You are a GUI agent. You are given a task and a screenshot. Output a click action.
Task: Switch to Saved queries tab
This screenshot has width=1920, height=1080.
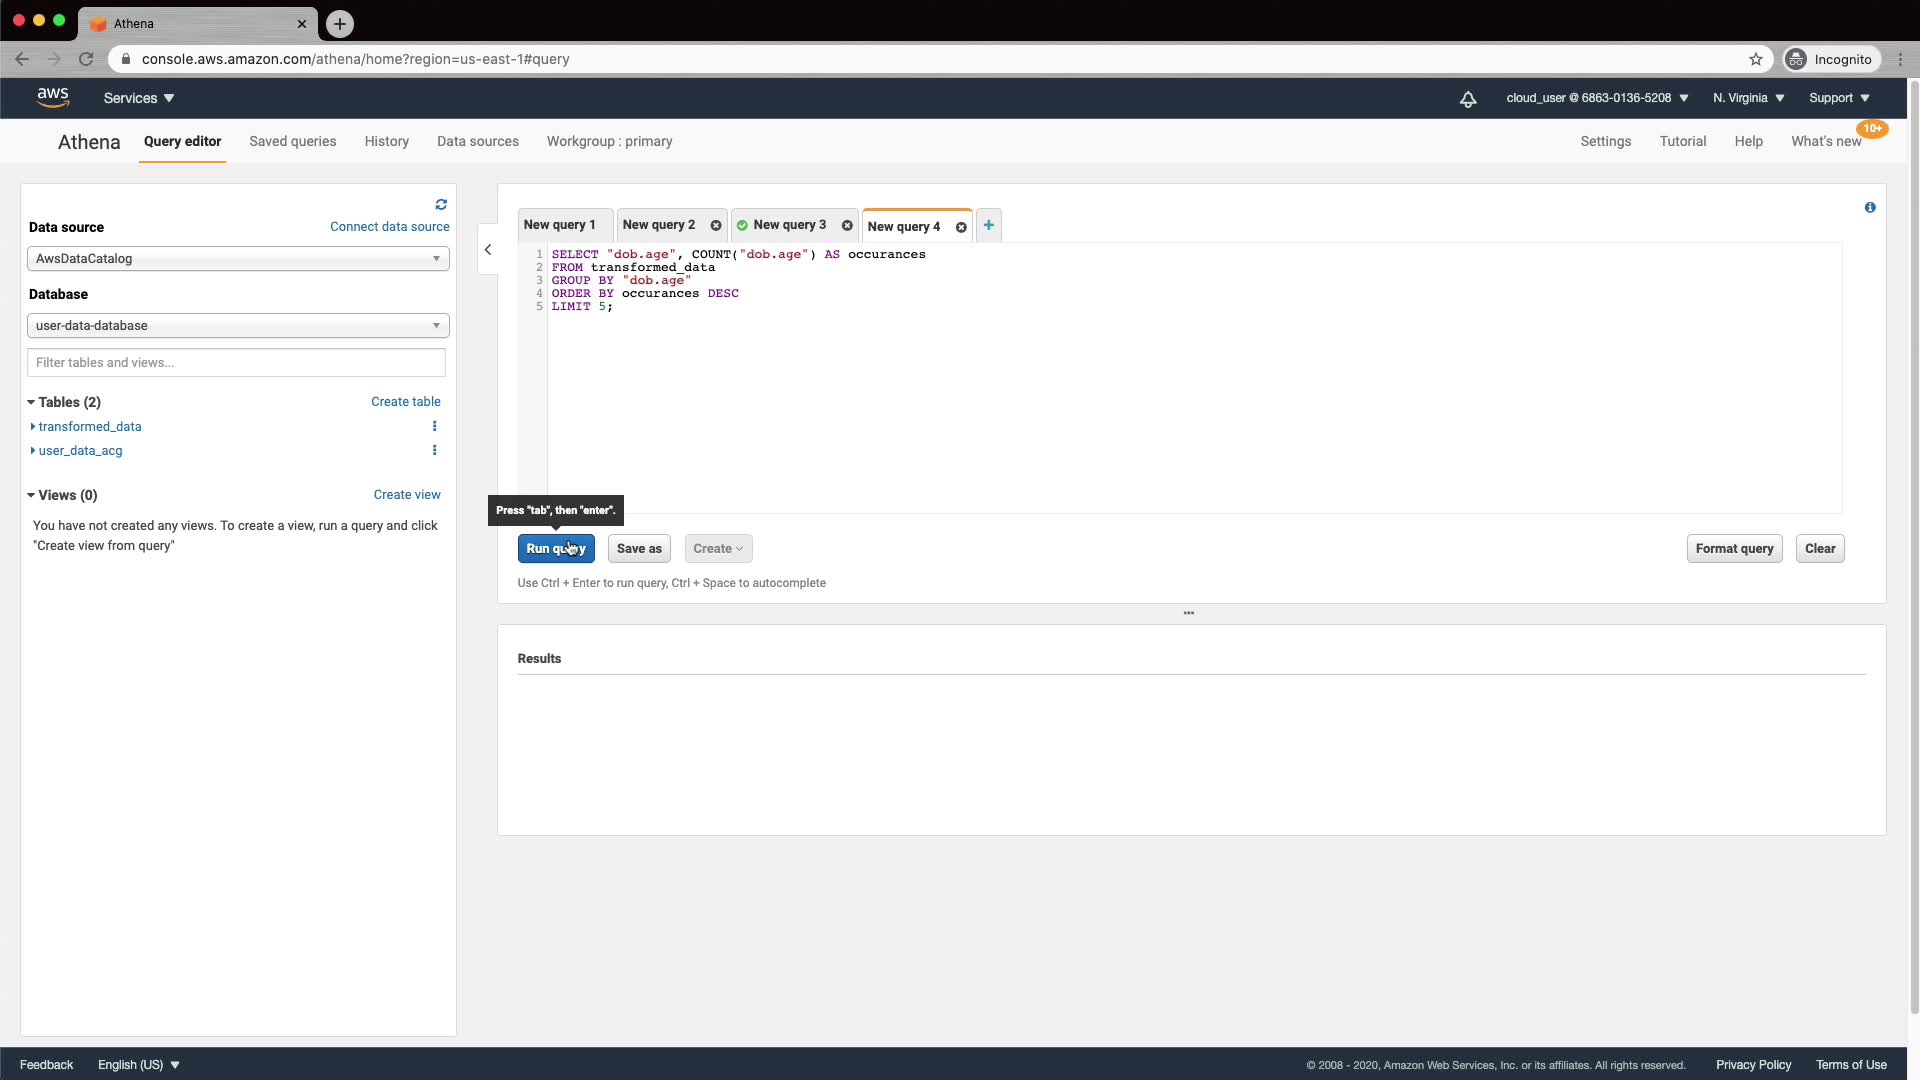292,142
